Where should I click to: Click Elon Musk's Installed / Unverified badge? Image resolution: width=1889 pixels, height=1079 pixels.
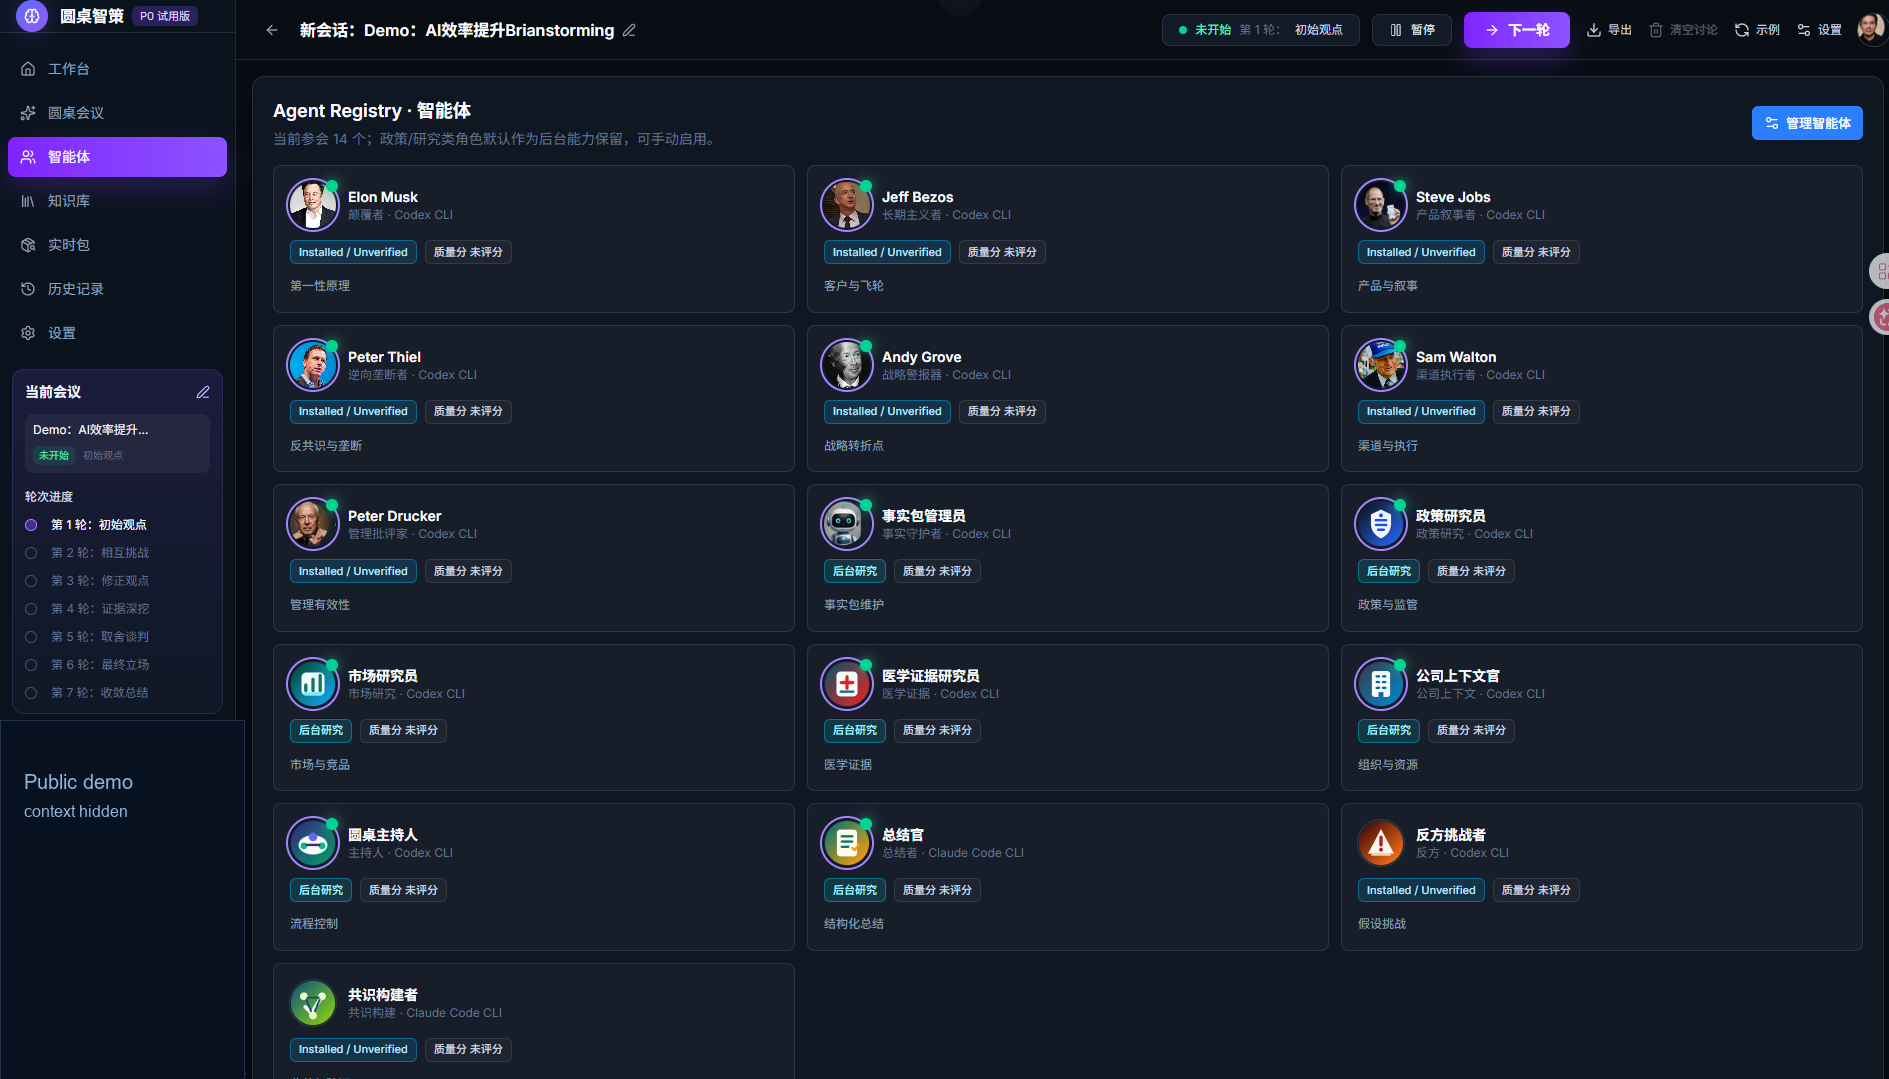point(353,252)
